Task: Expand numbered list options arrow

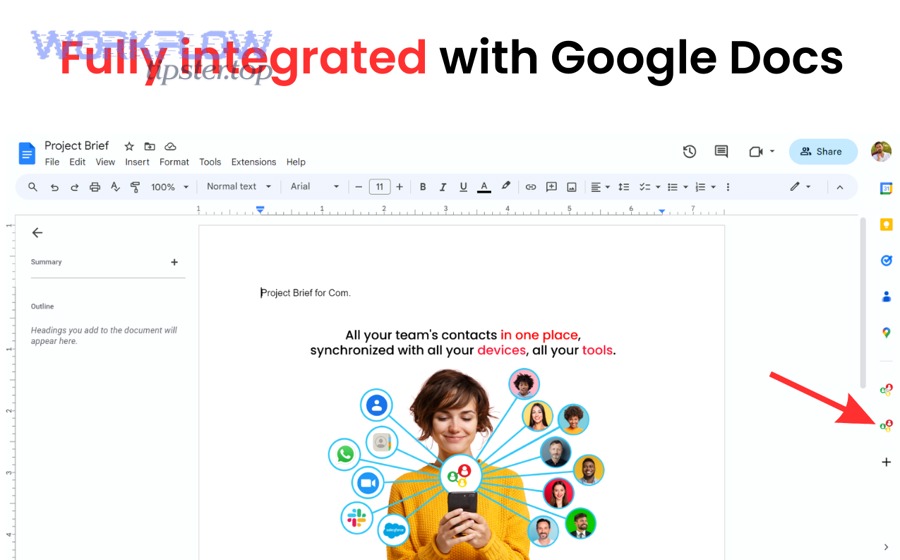Action: click(x=713, y=187)
